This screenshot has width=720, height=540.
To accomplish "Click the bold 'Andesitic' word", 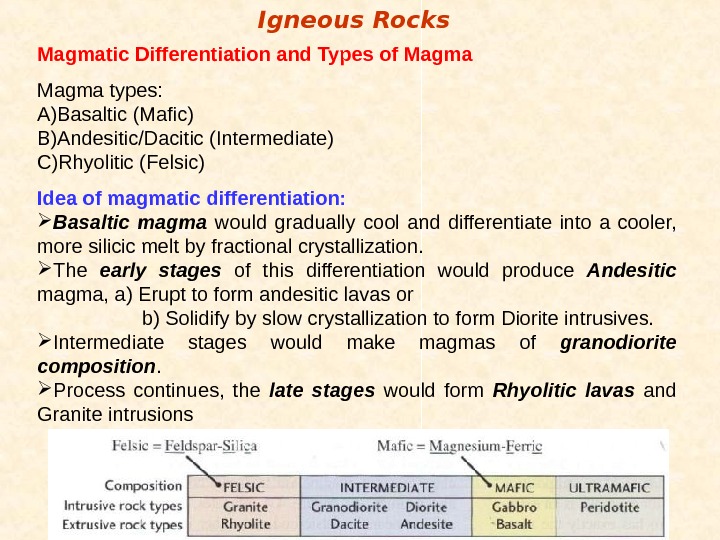I will 631,270.
